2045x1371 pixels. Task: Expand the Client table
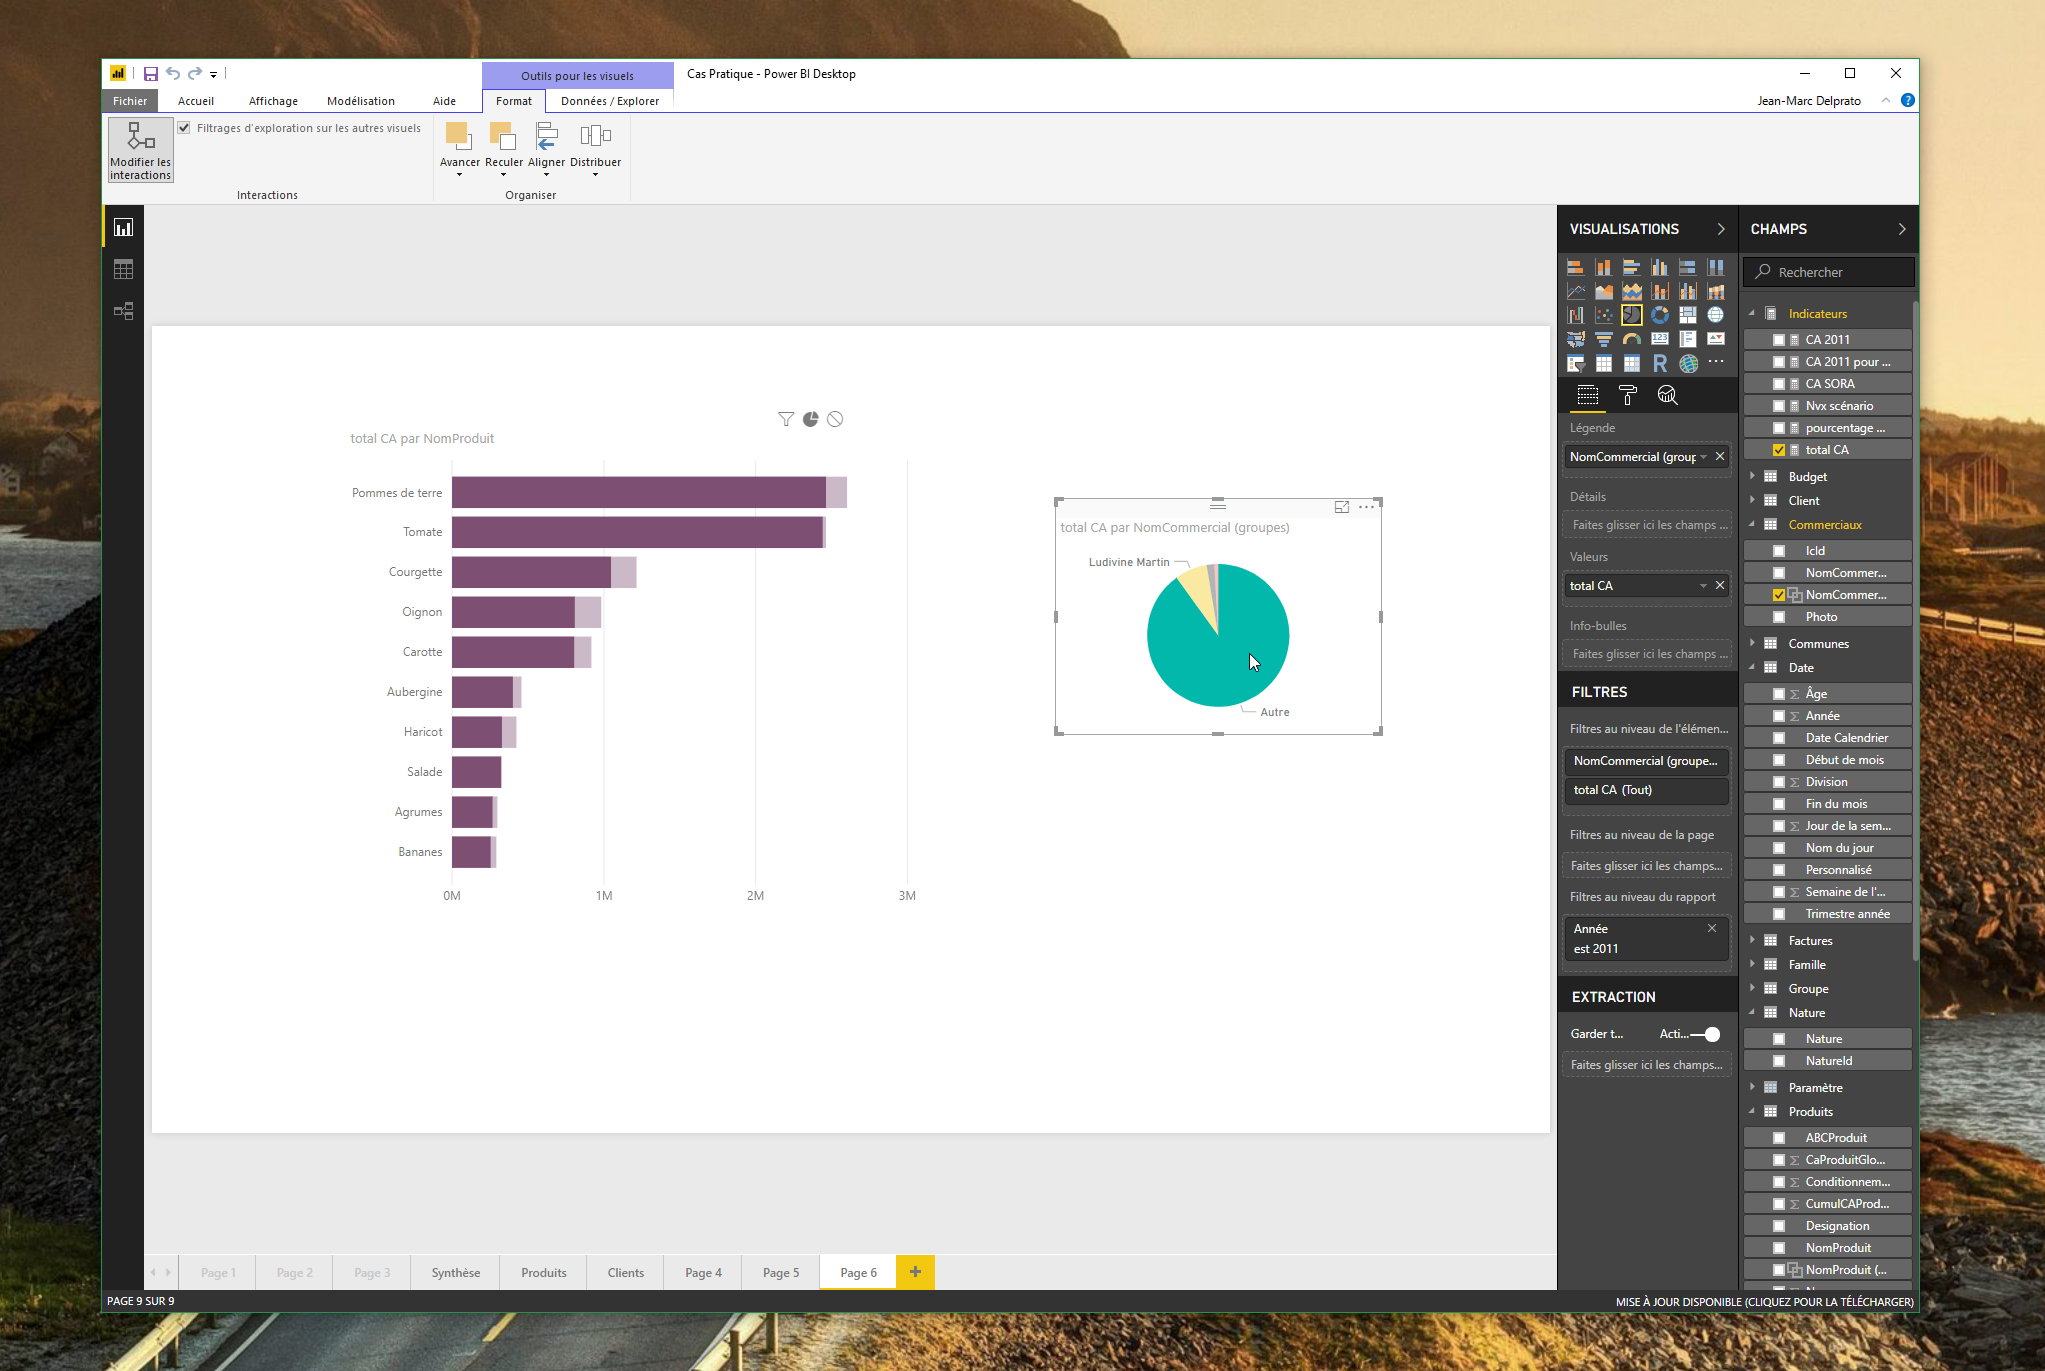tap(1752, 500)
